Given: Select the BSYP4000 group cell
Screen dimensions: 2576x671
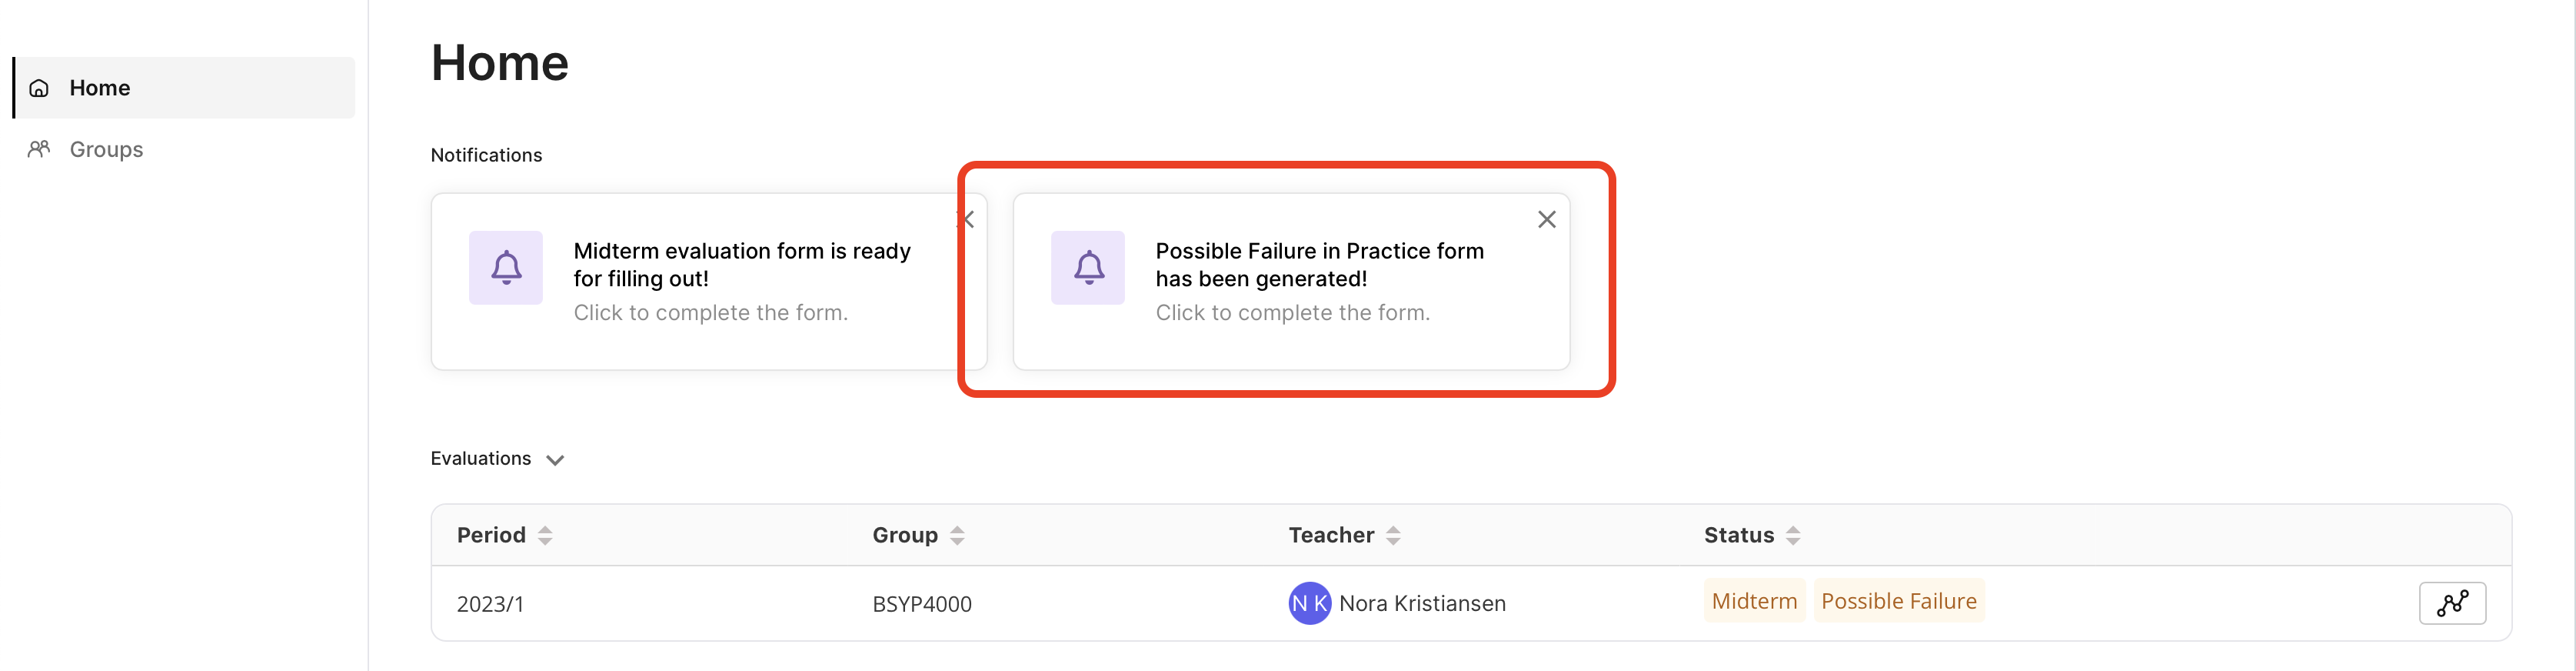Looking at the screenshot, I should coord(921,604).
